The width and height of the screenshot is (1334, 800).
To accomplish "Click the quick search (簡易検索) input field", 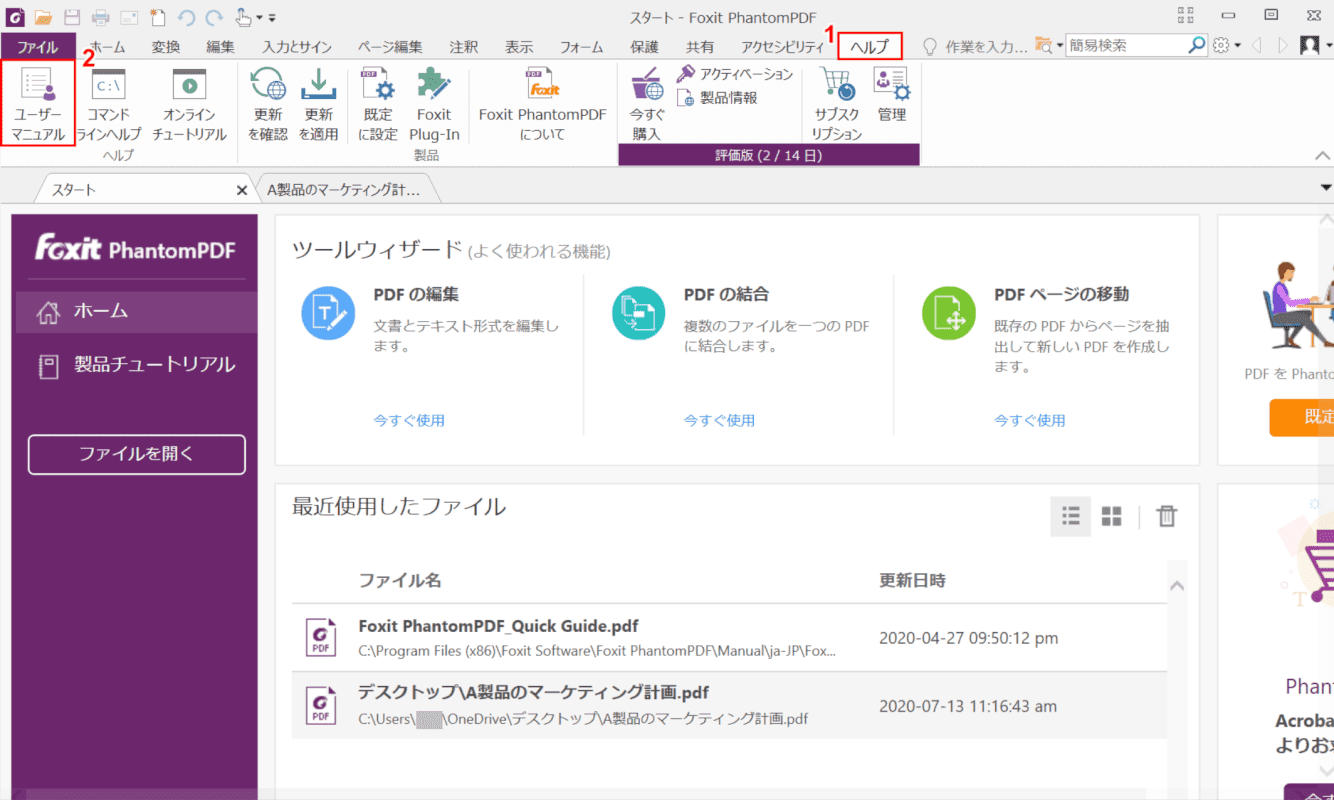I will 1126,45.
